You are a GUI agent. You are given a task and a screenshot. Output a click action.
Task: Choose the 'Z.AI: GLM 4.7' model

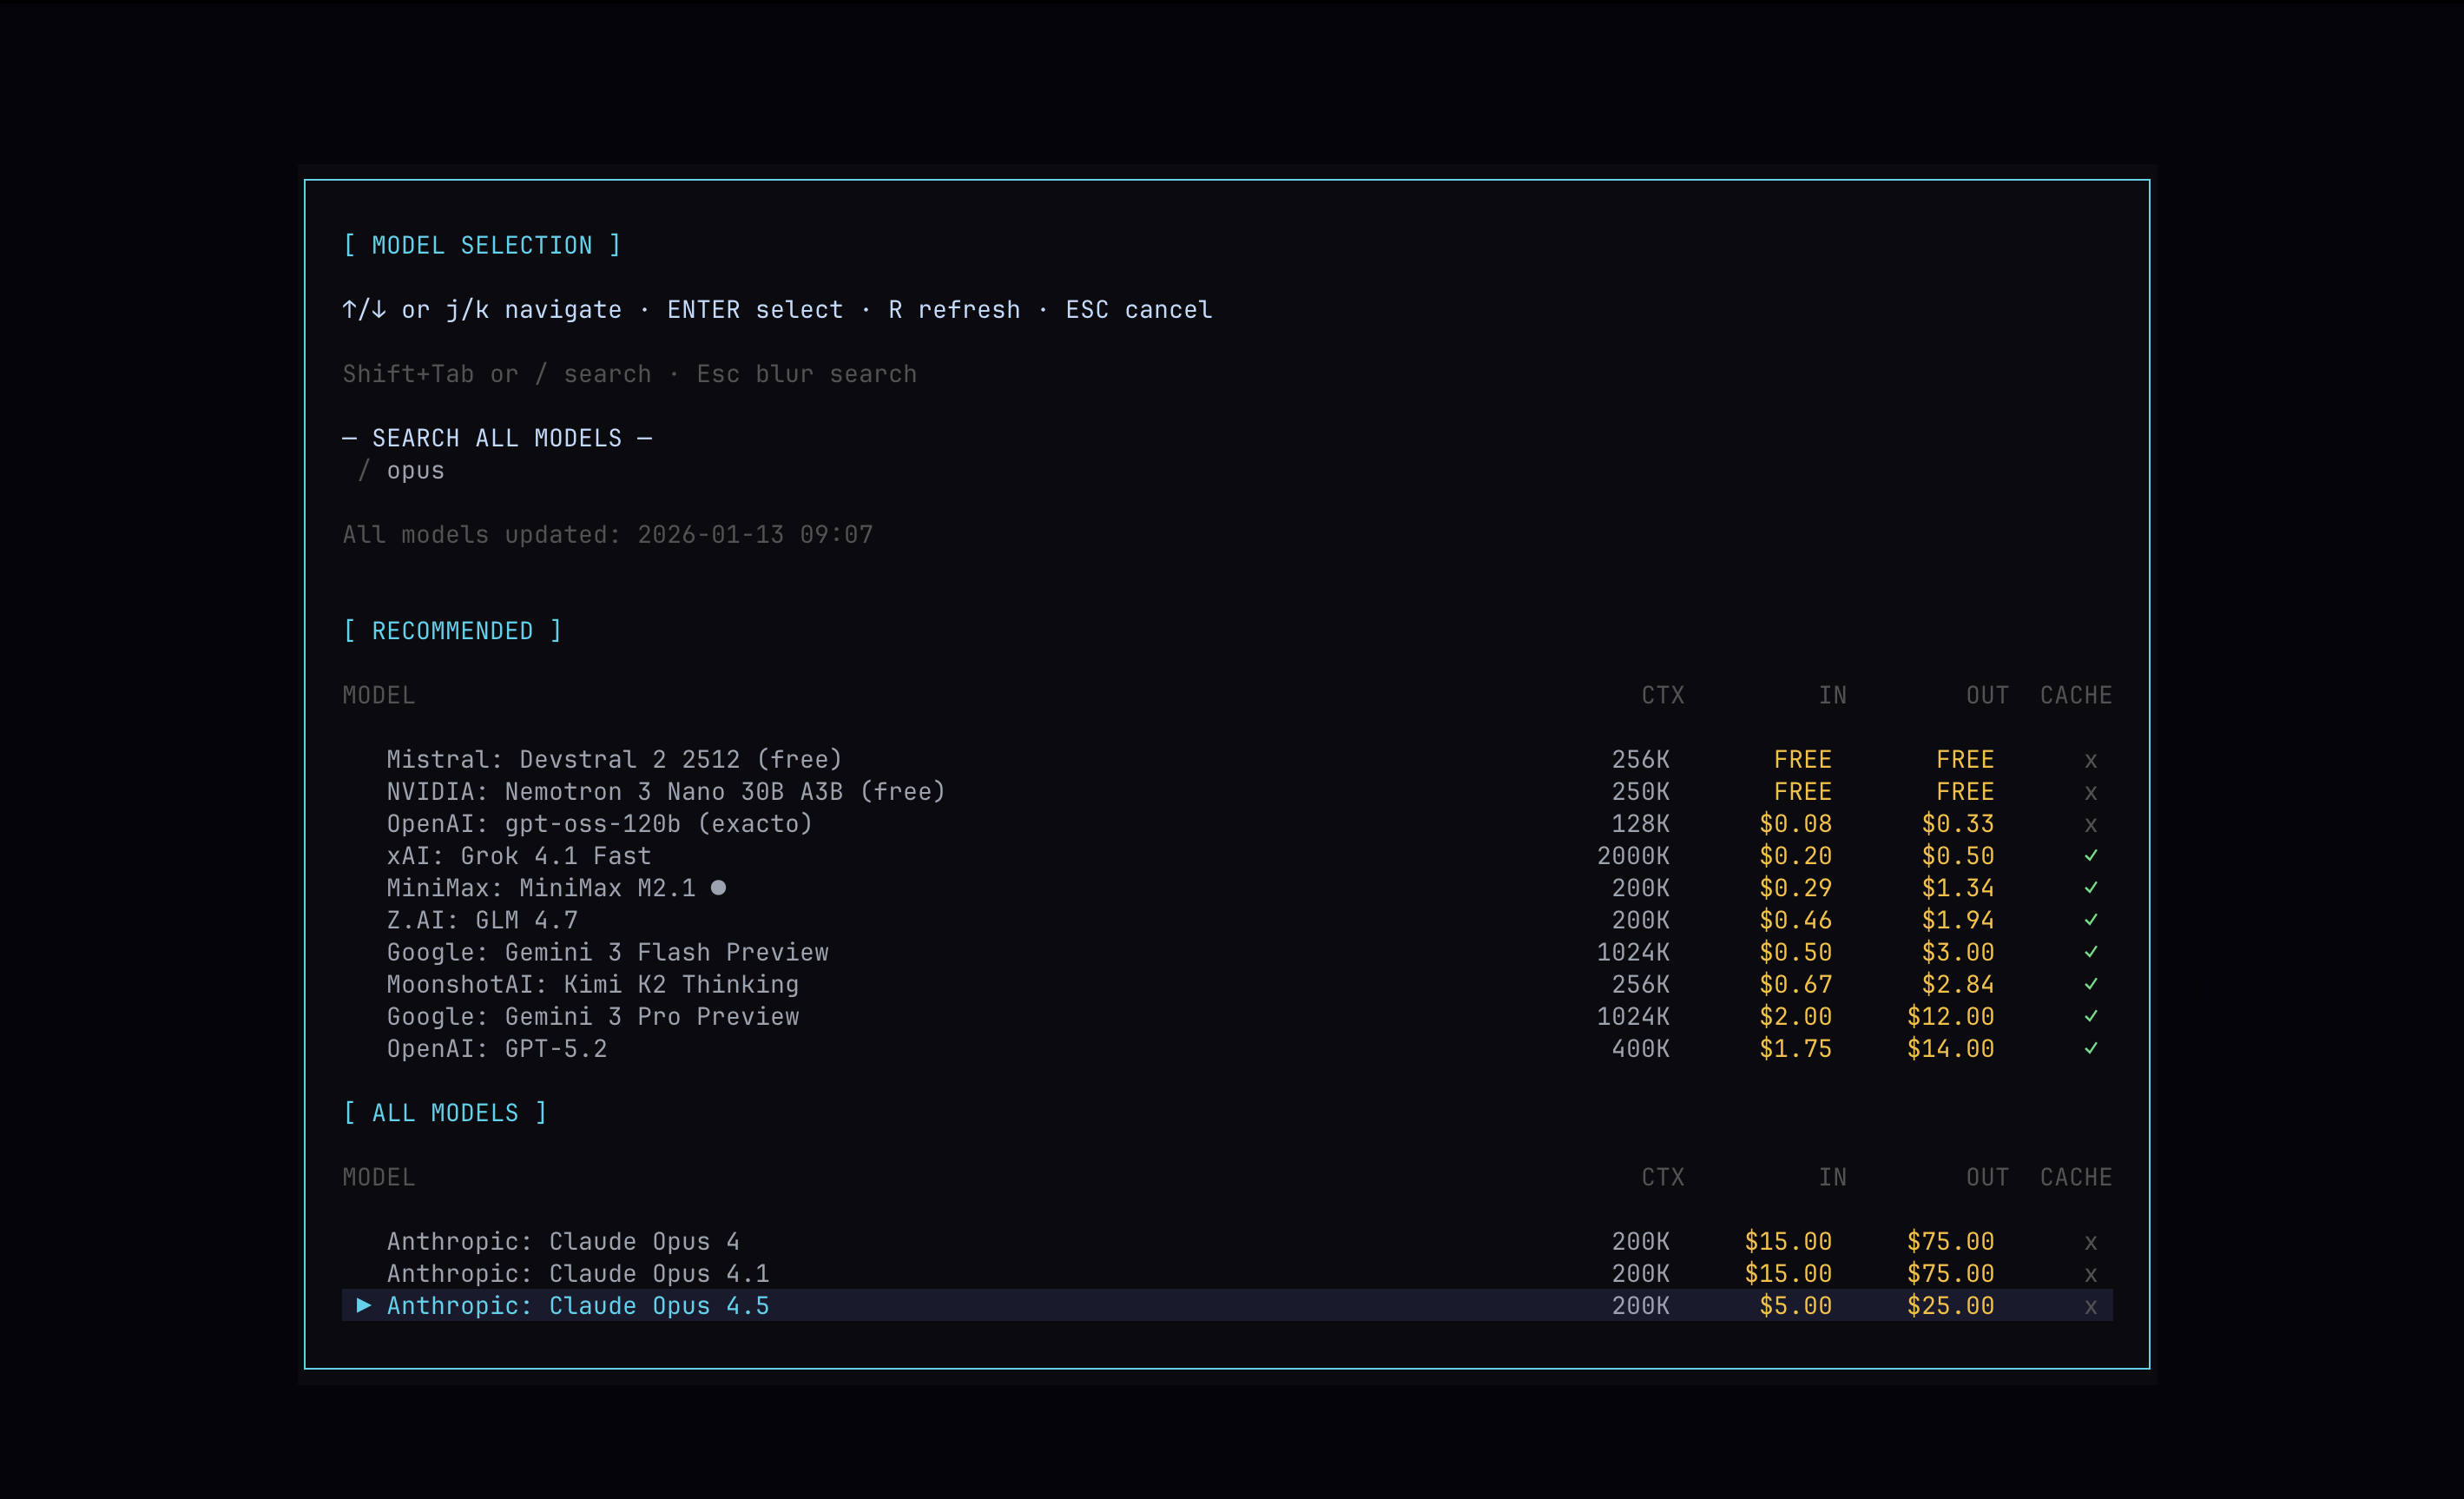click(482, 920)
